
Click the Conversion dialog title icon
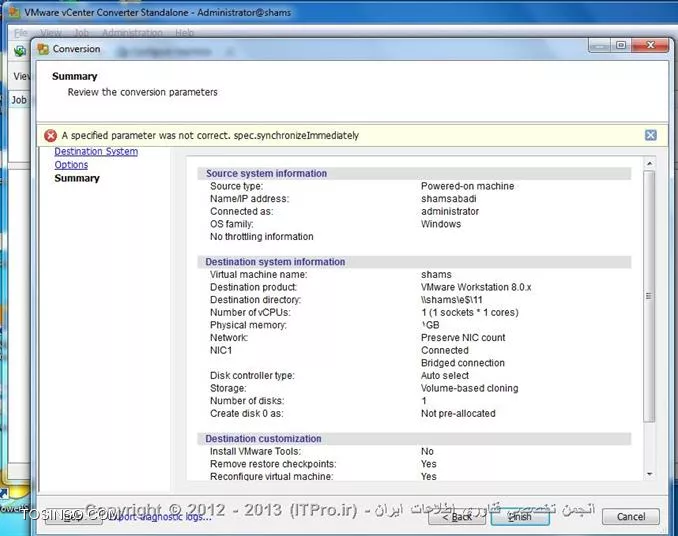click(x=43, y=49)
